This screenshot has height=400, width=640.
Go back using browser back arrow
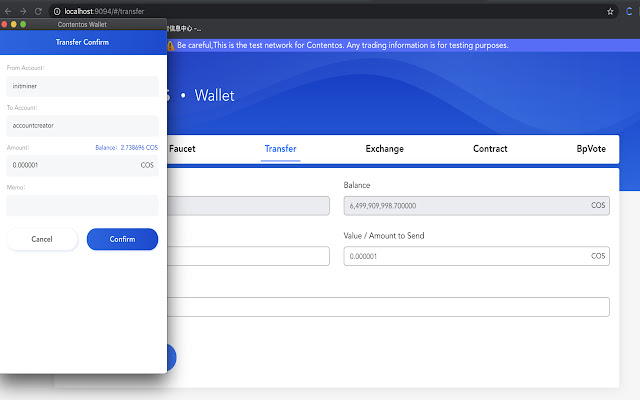8,11
